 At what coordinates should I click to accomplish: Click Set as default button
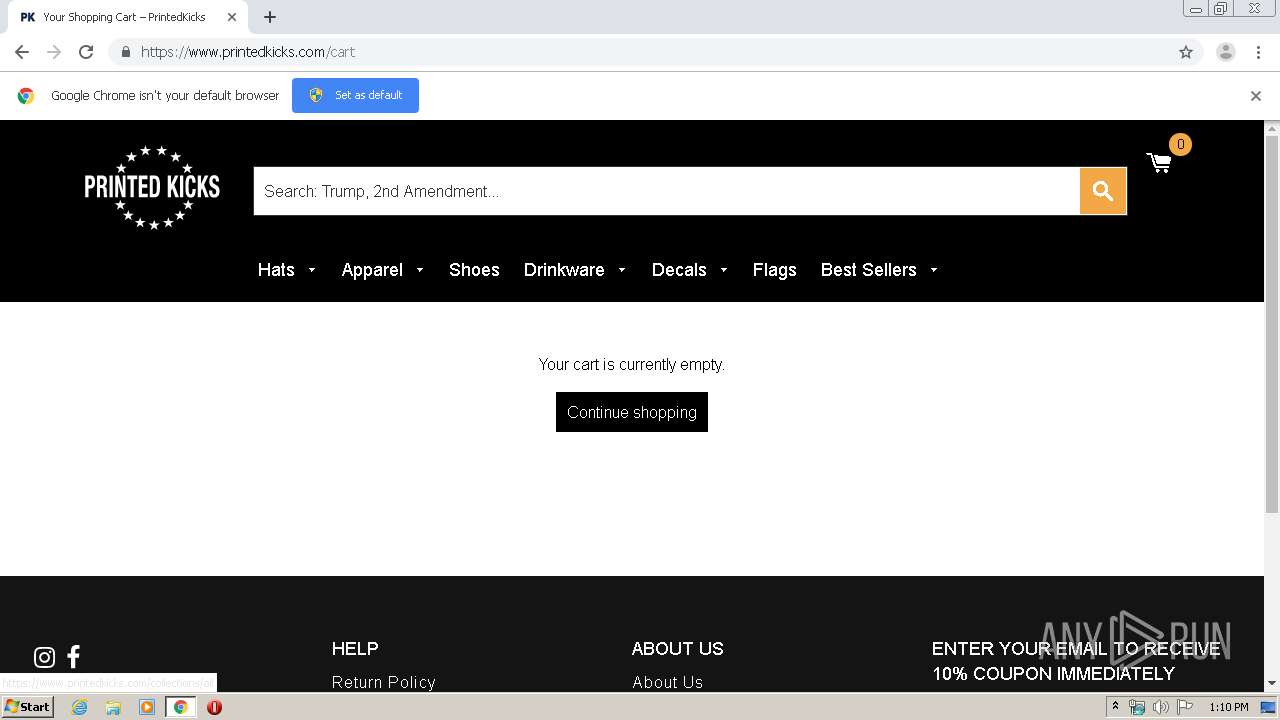[355, 95]
